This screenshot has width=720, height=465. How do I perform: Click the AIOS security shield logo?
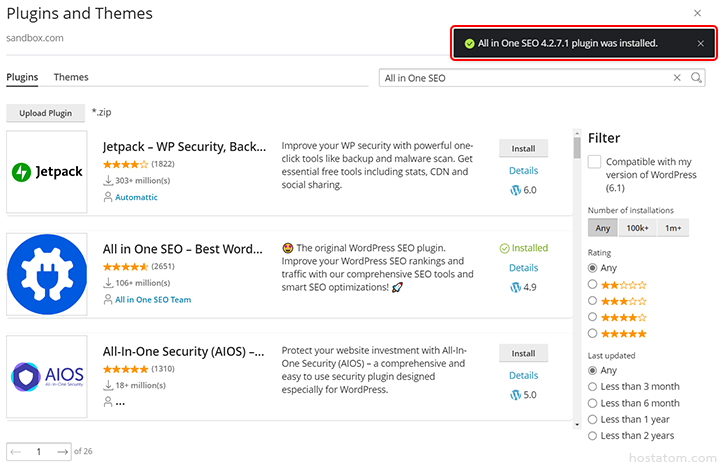pos(47,376)
